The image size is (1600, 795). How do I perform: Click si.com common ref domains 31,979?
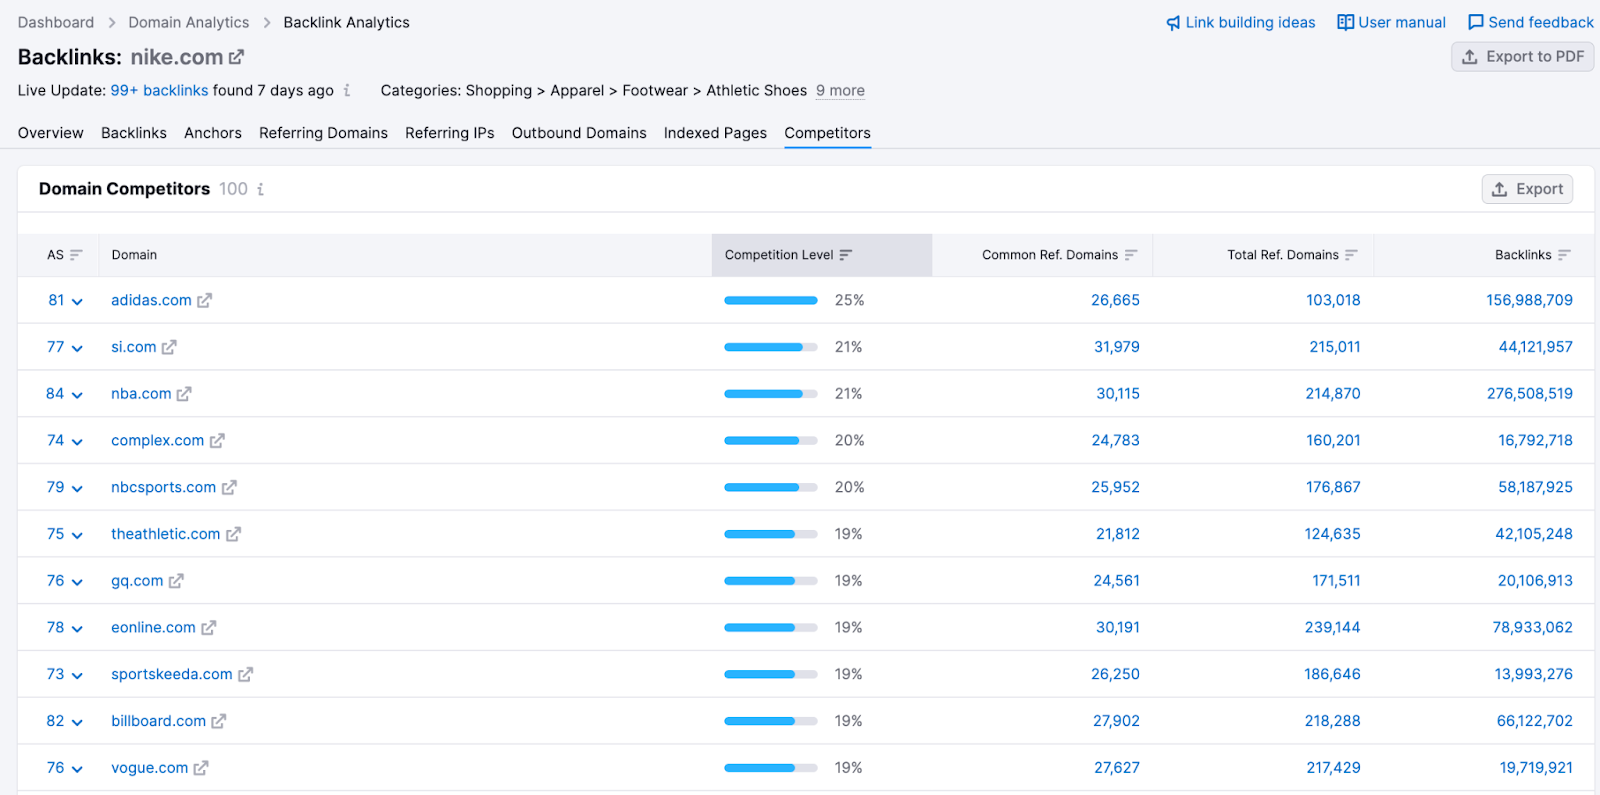[x=1117, y=347]
